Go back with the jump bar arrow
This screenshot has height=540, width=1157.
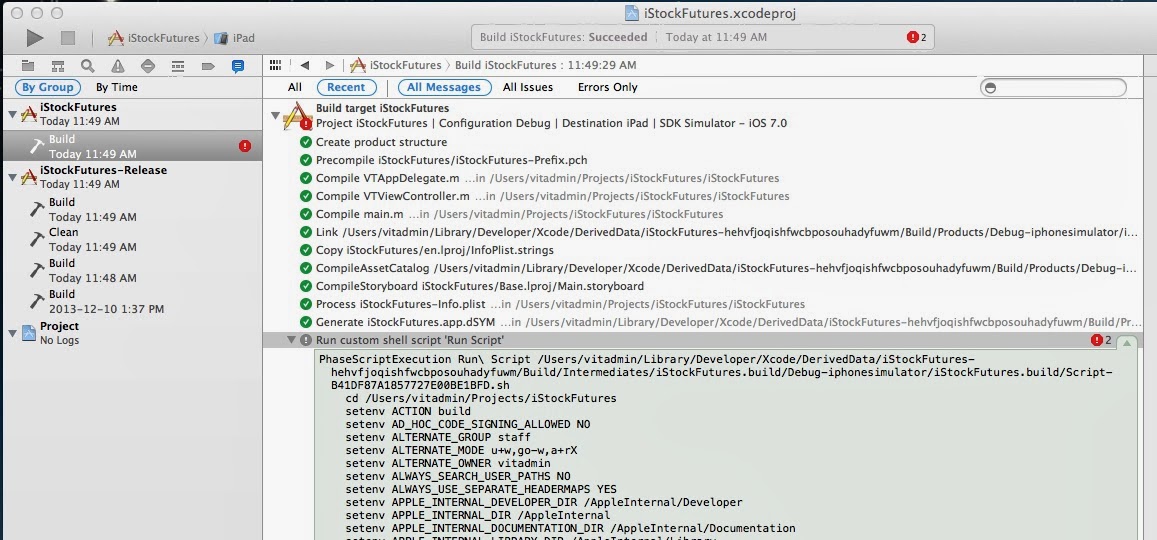304,65
